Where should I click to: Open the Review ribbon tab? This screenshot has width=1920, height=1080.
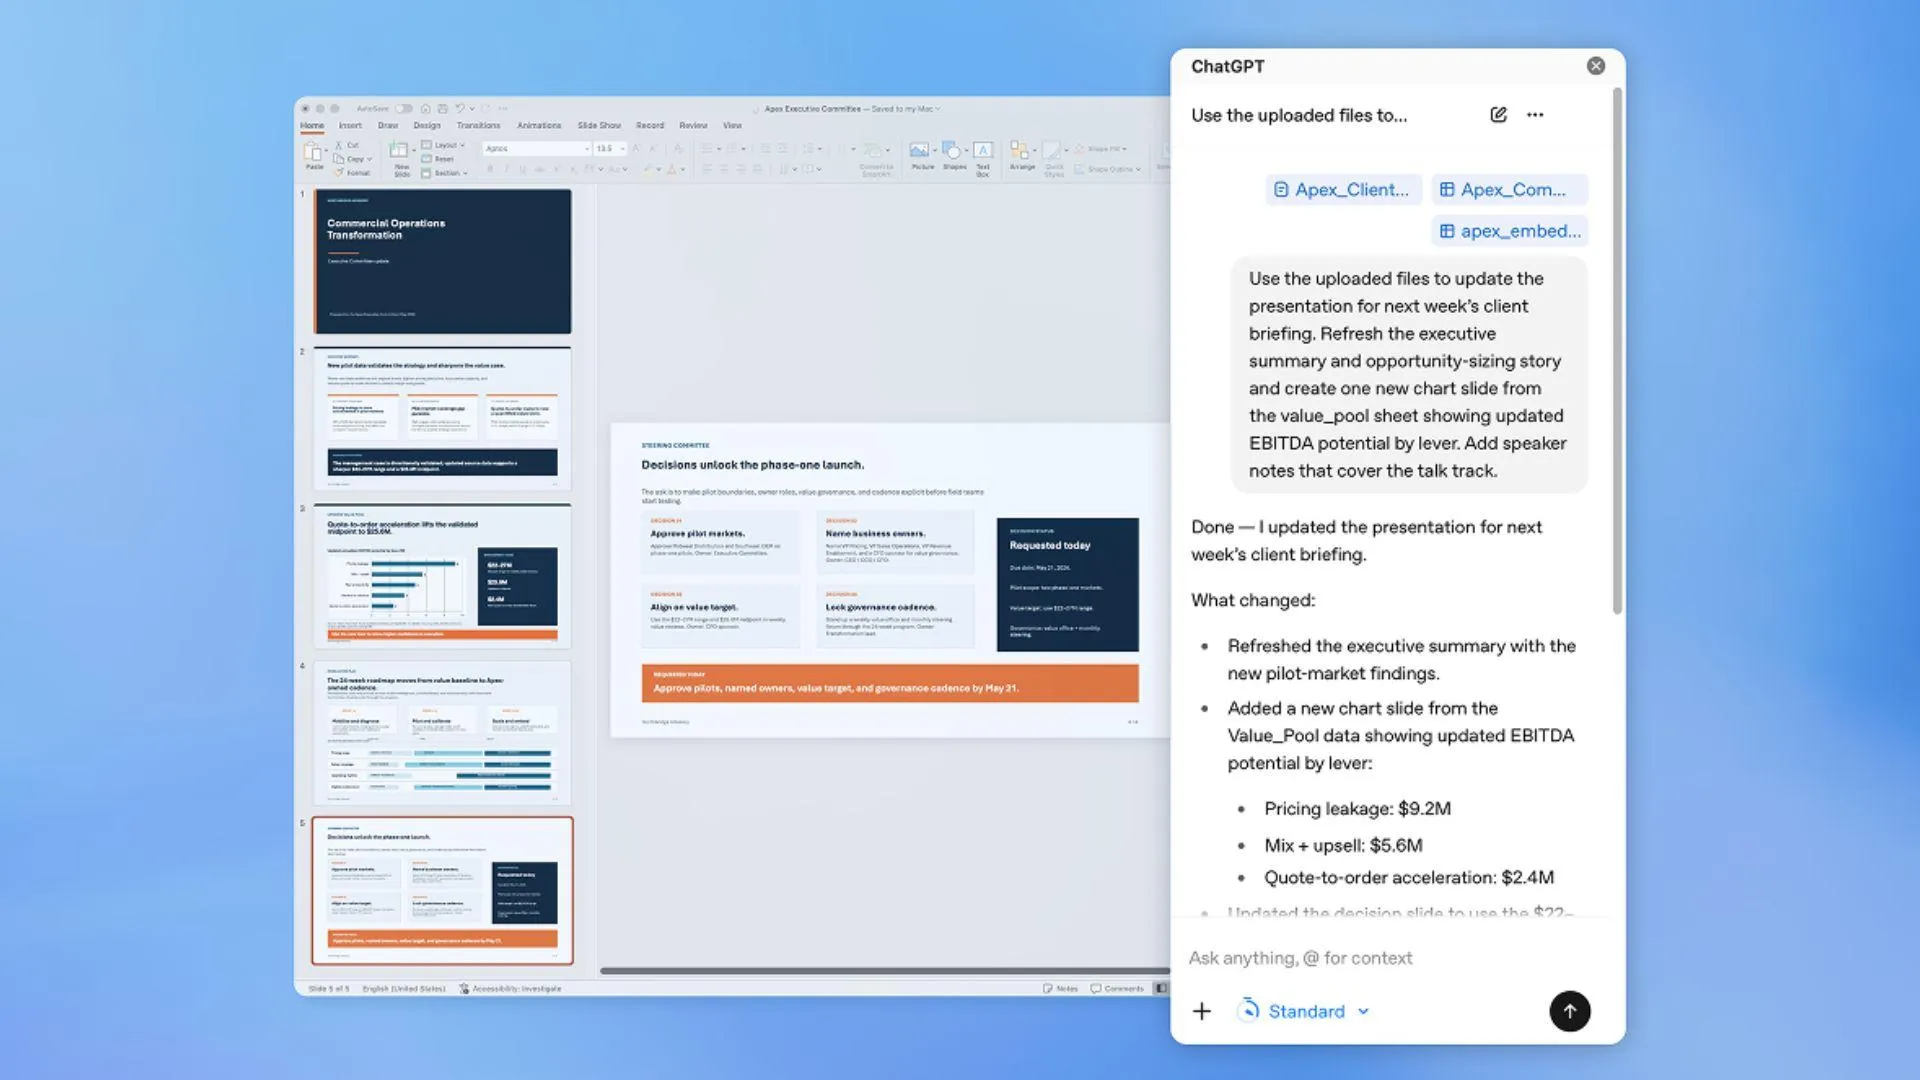[693, 126]
